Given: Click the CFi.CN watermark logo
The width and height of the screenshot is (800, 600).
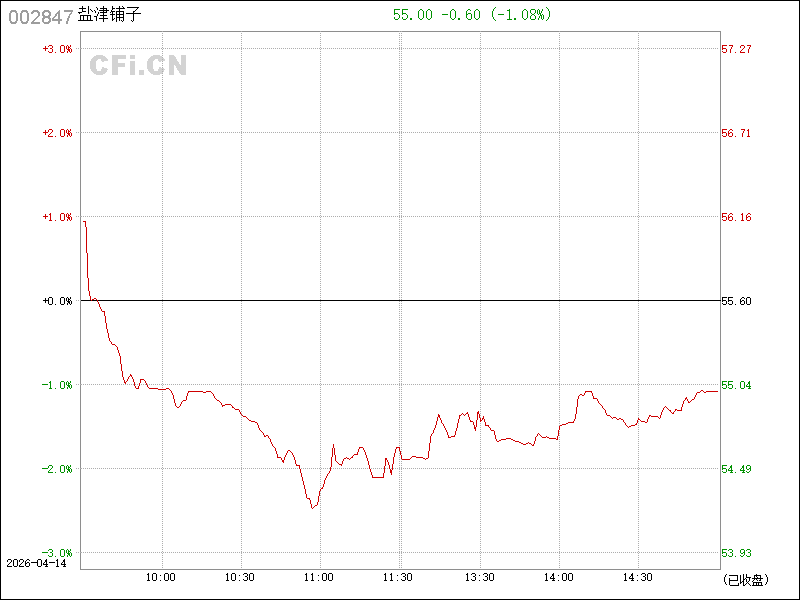Looking at the screenshot, I should click(x=138, y=65).
